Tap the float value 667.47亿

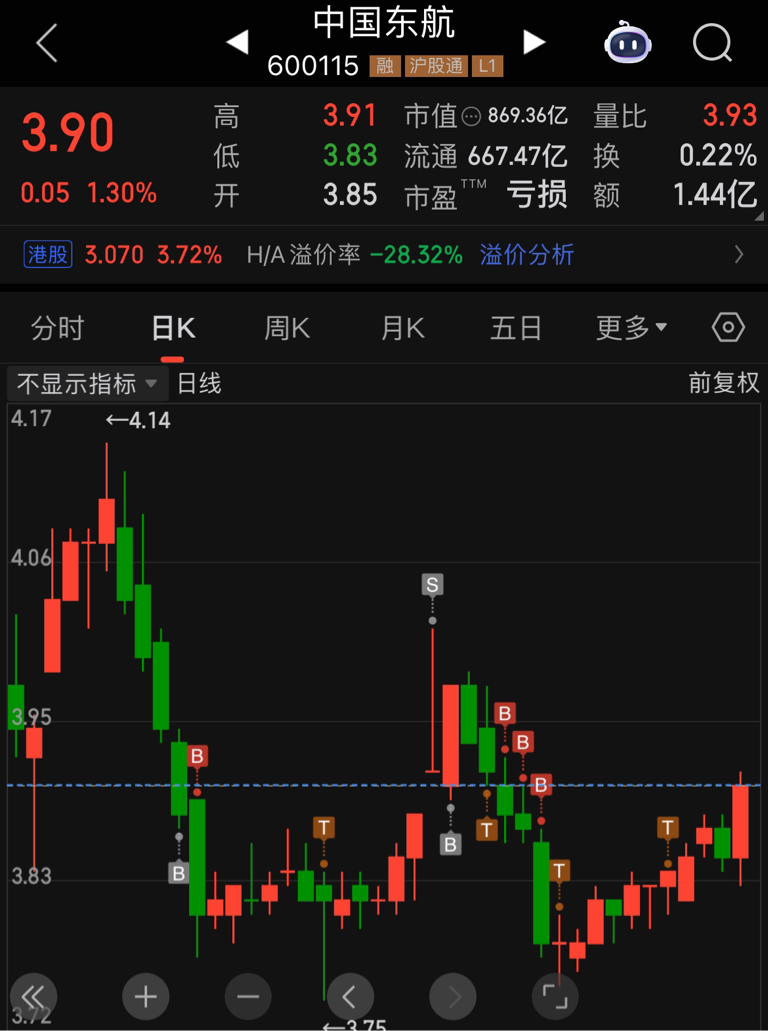[x=517, y=156]
